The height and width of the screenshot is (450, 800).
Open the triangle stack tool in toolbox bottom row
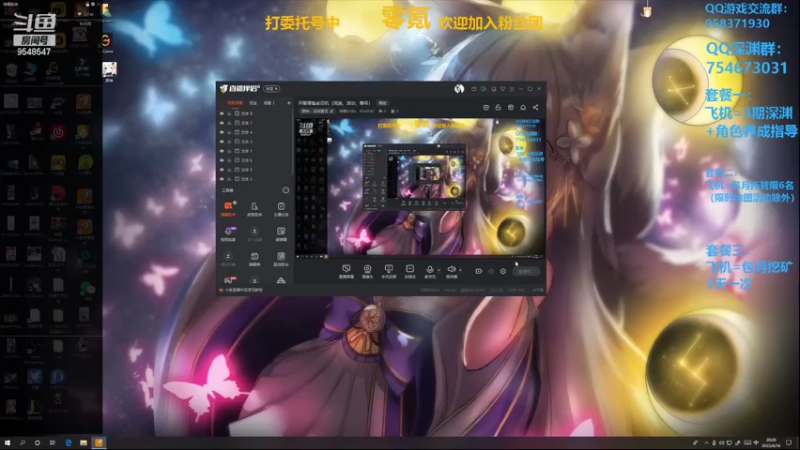[281, 280]
